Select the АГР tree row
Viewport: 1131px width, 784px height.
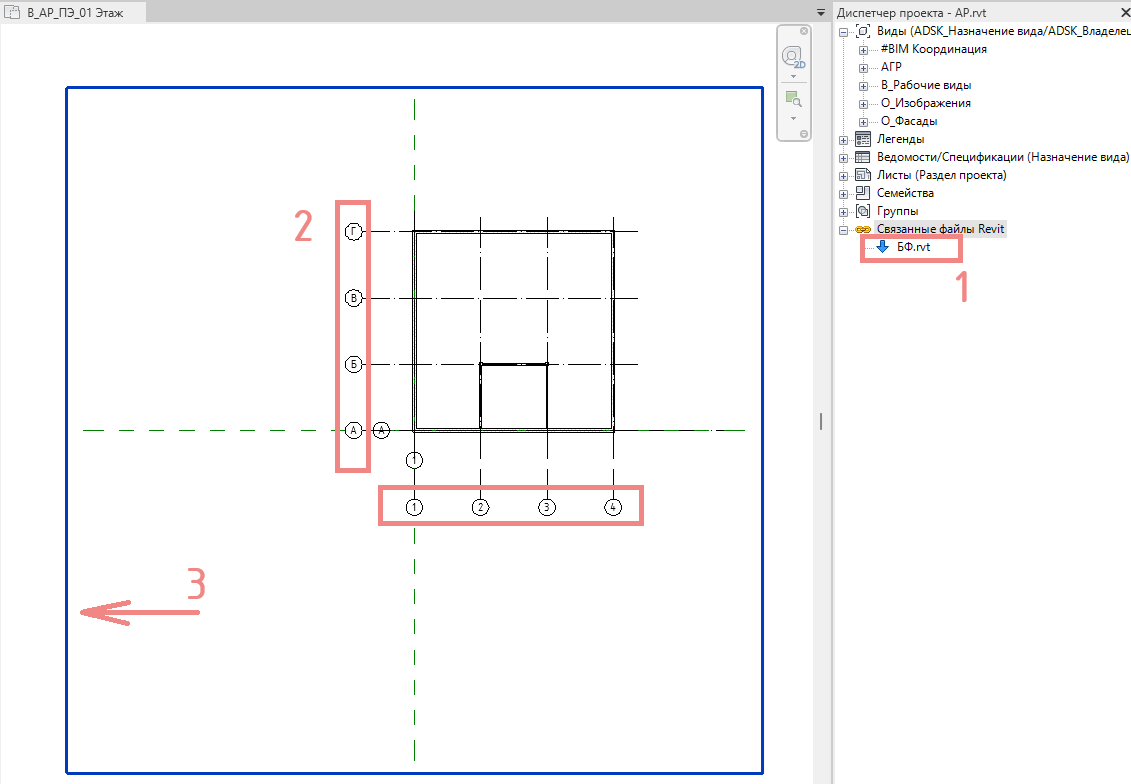coord(891,66)
